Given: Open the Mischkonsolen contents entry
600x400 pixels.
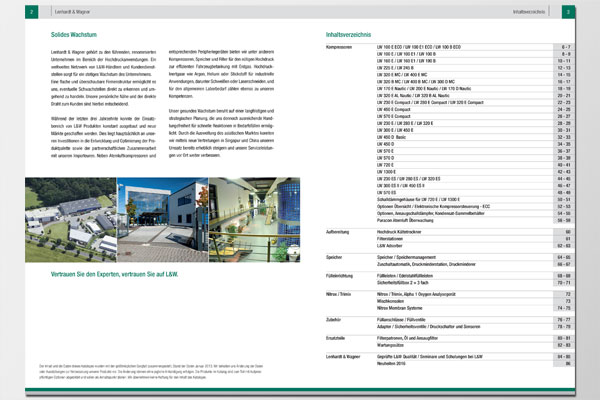Looking at the screenshot, I should (x=393, y=301).
